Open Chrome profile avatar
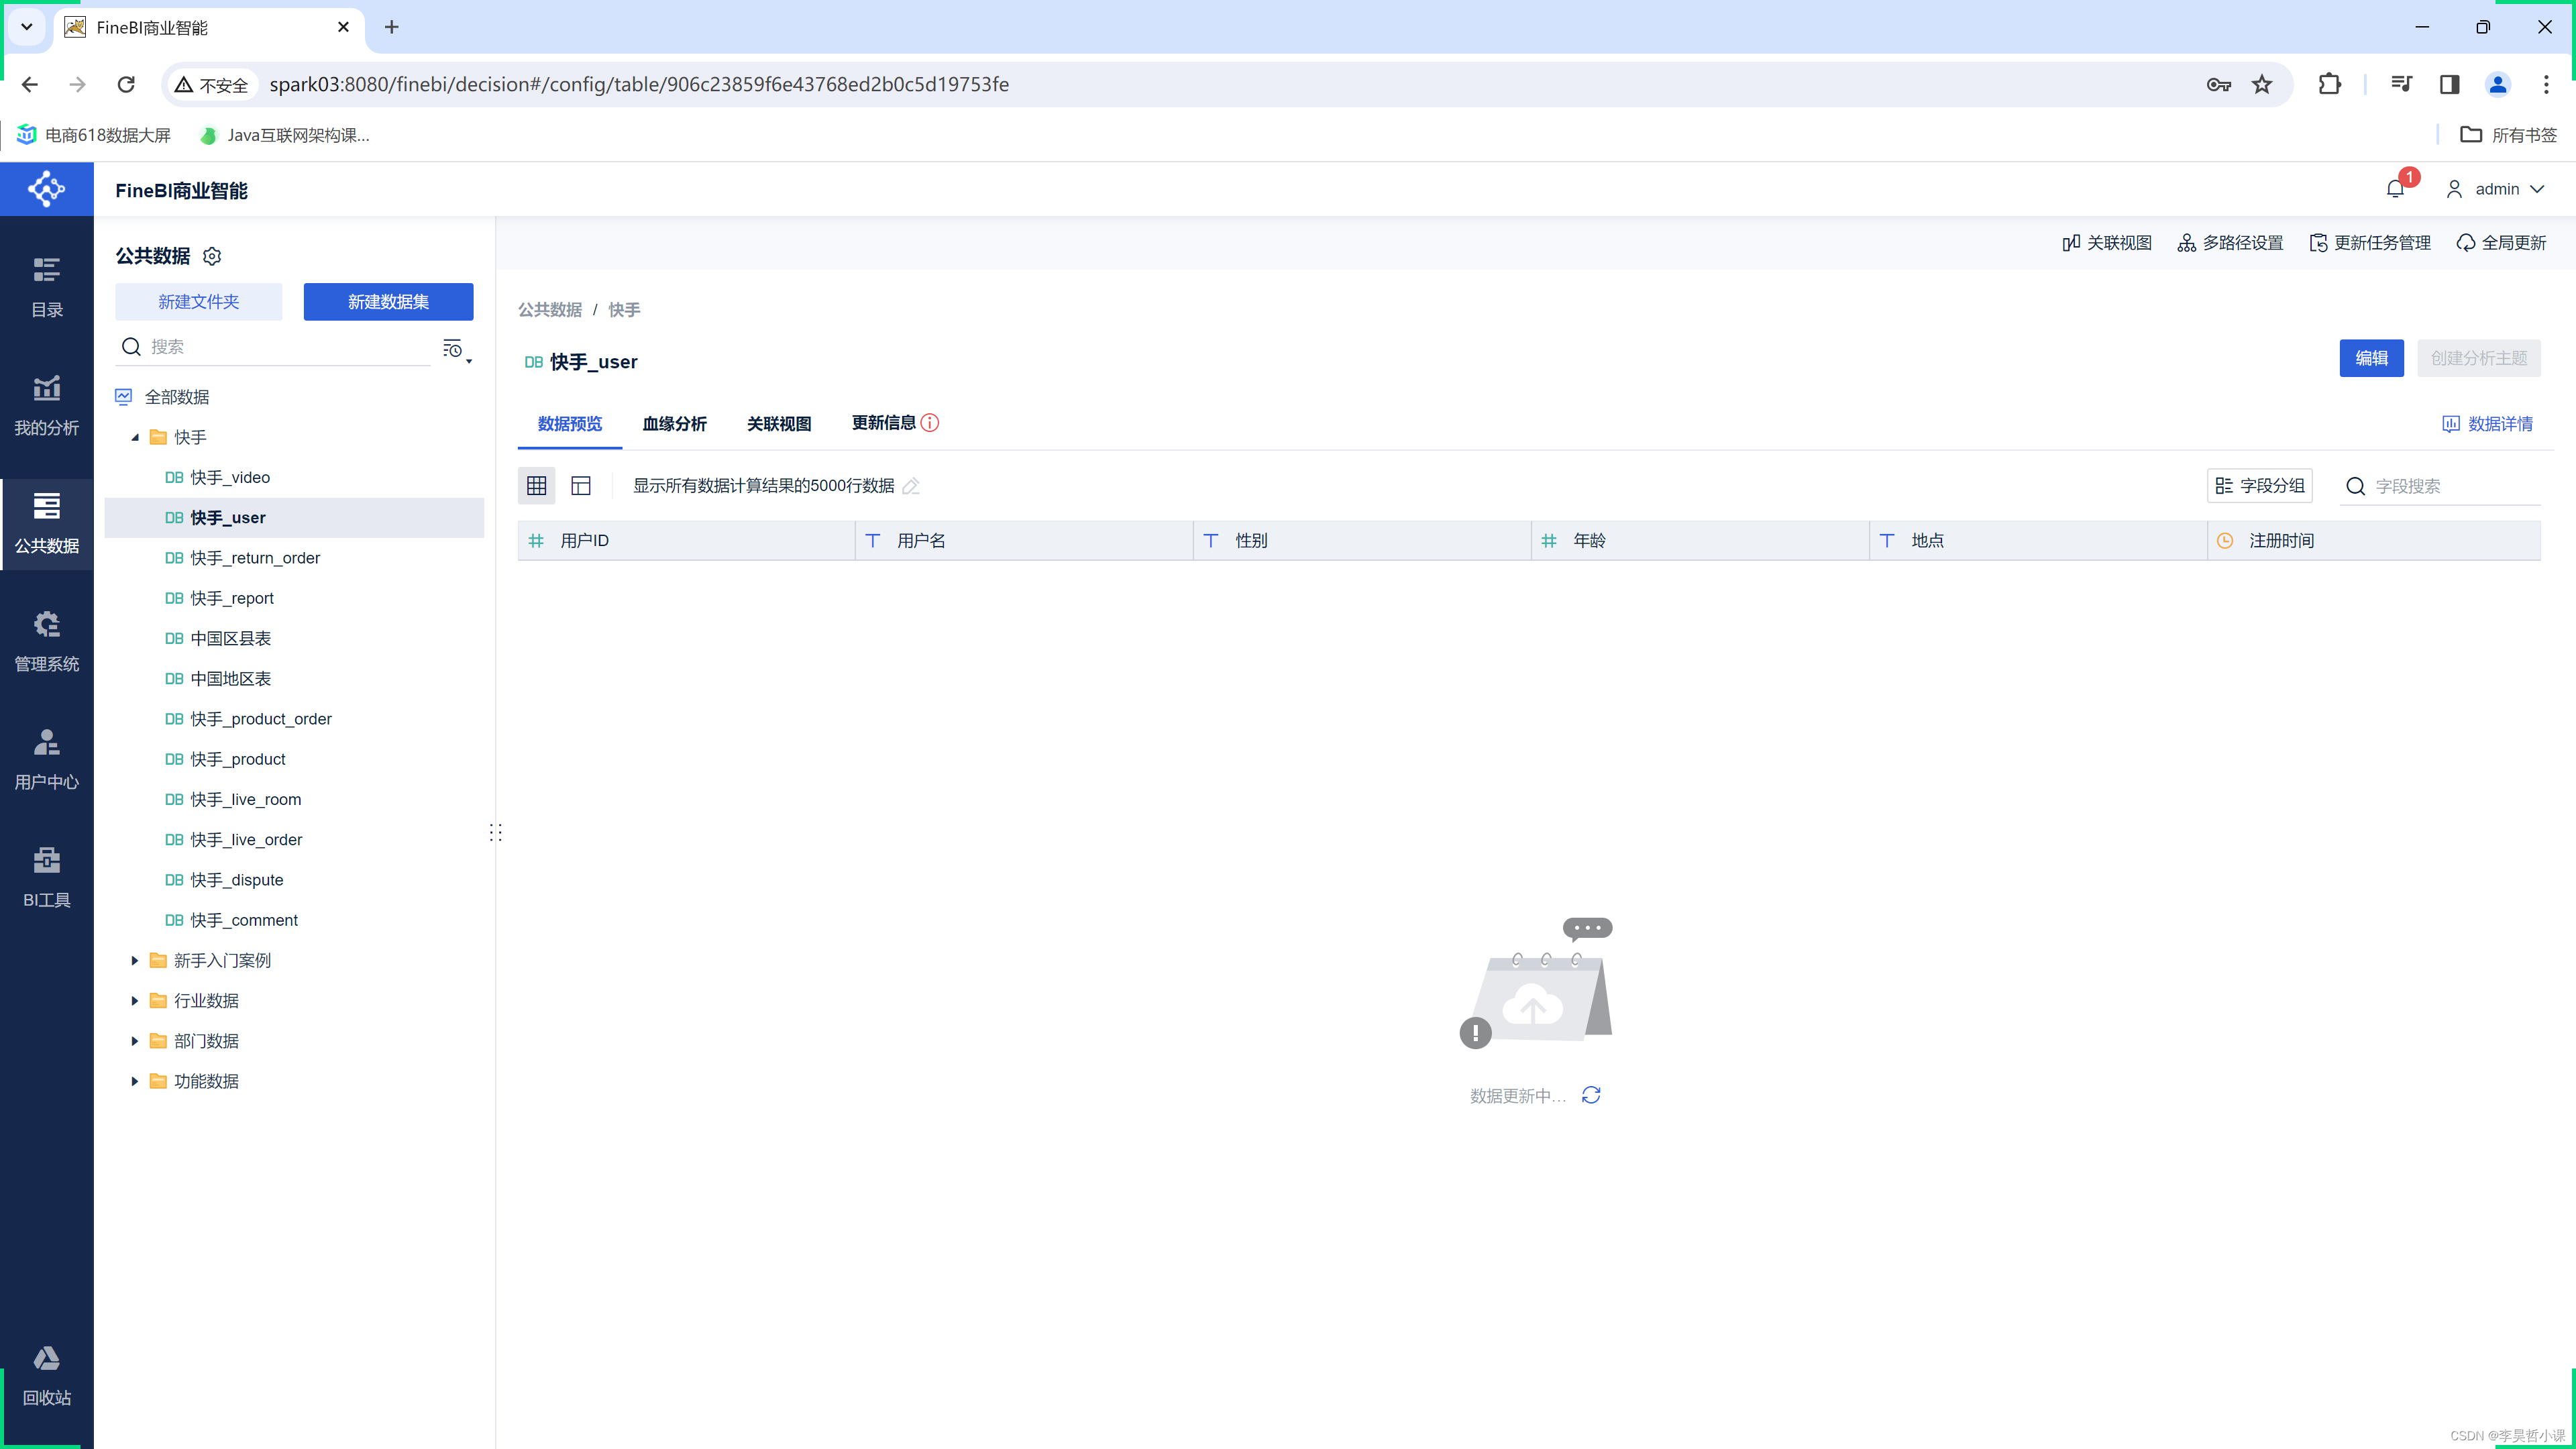The height and width of the screenshot is (1449, 2576). click(x=2498, y=85)
